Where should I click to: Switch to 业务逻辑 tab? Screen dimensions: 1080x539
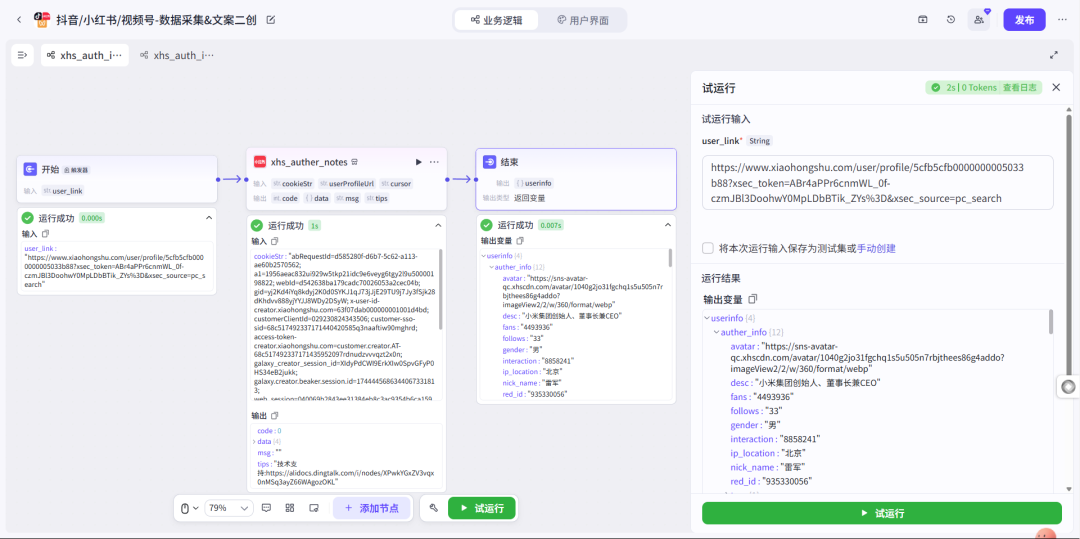pos(496,20)
